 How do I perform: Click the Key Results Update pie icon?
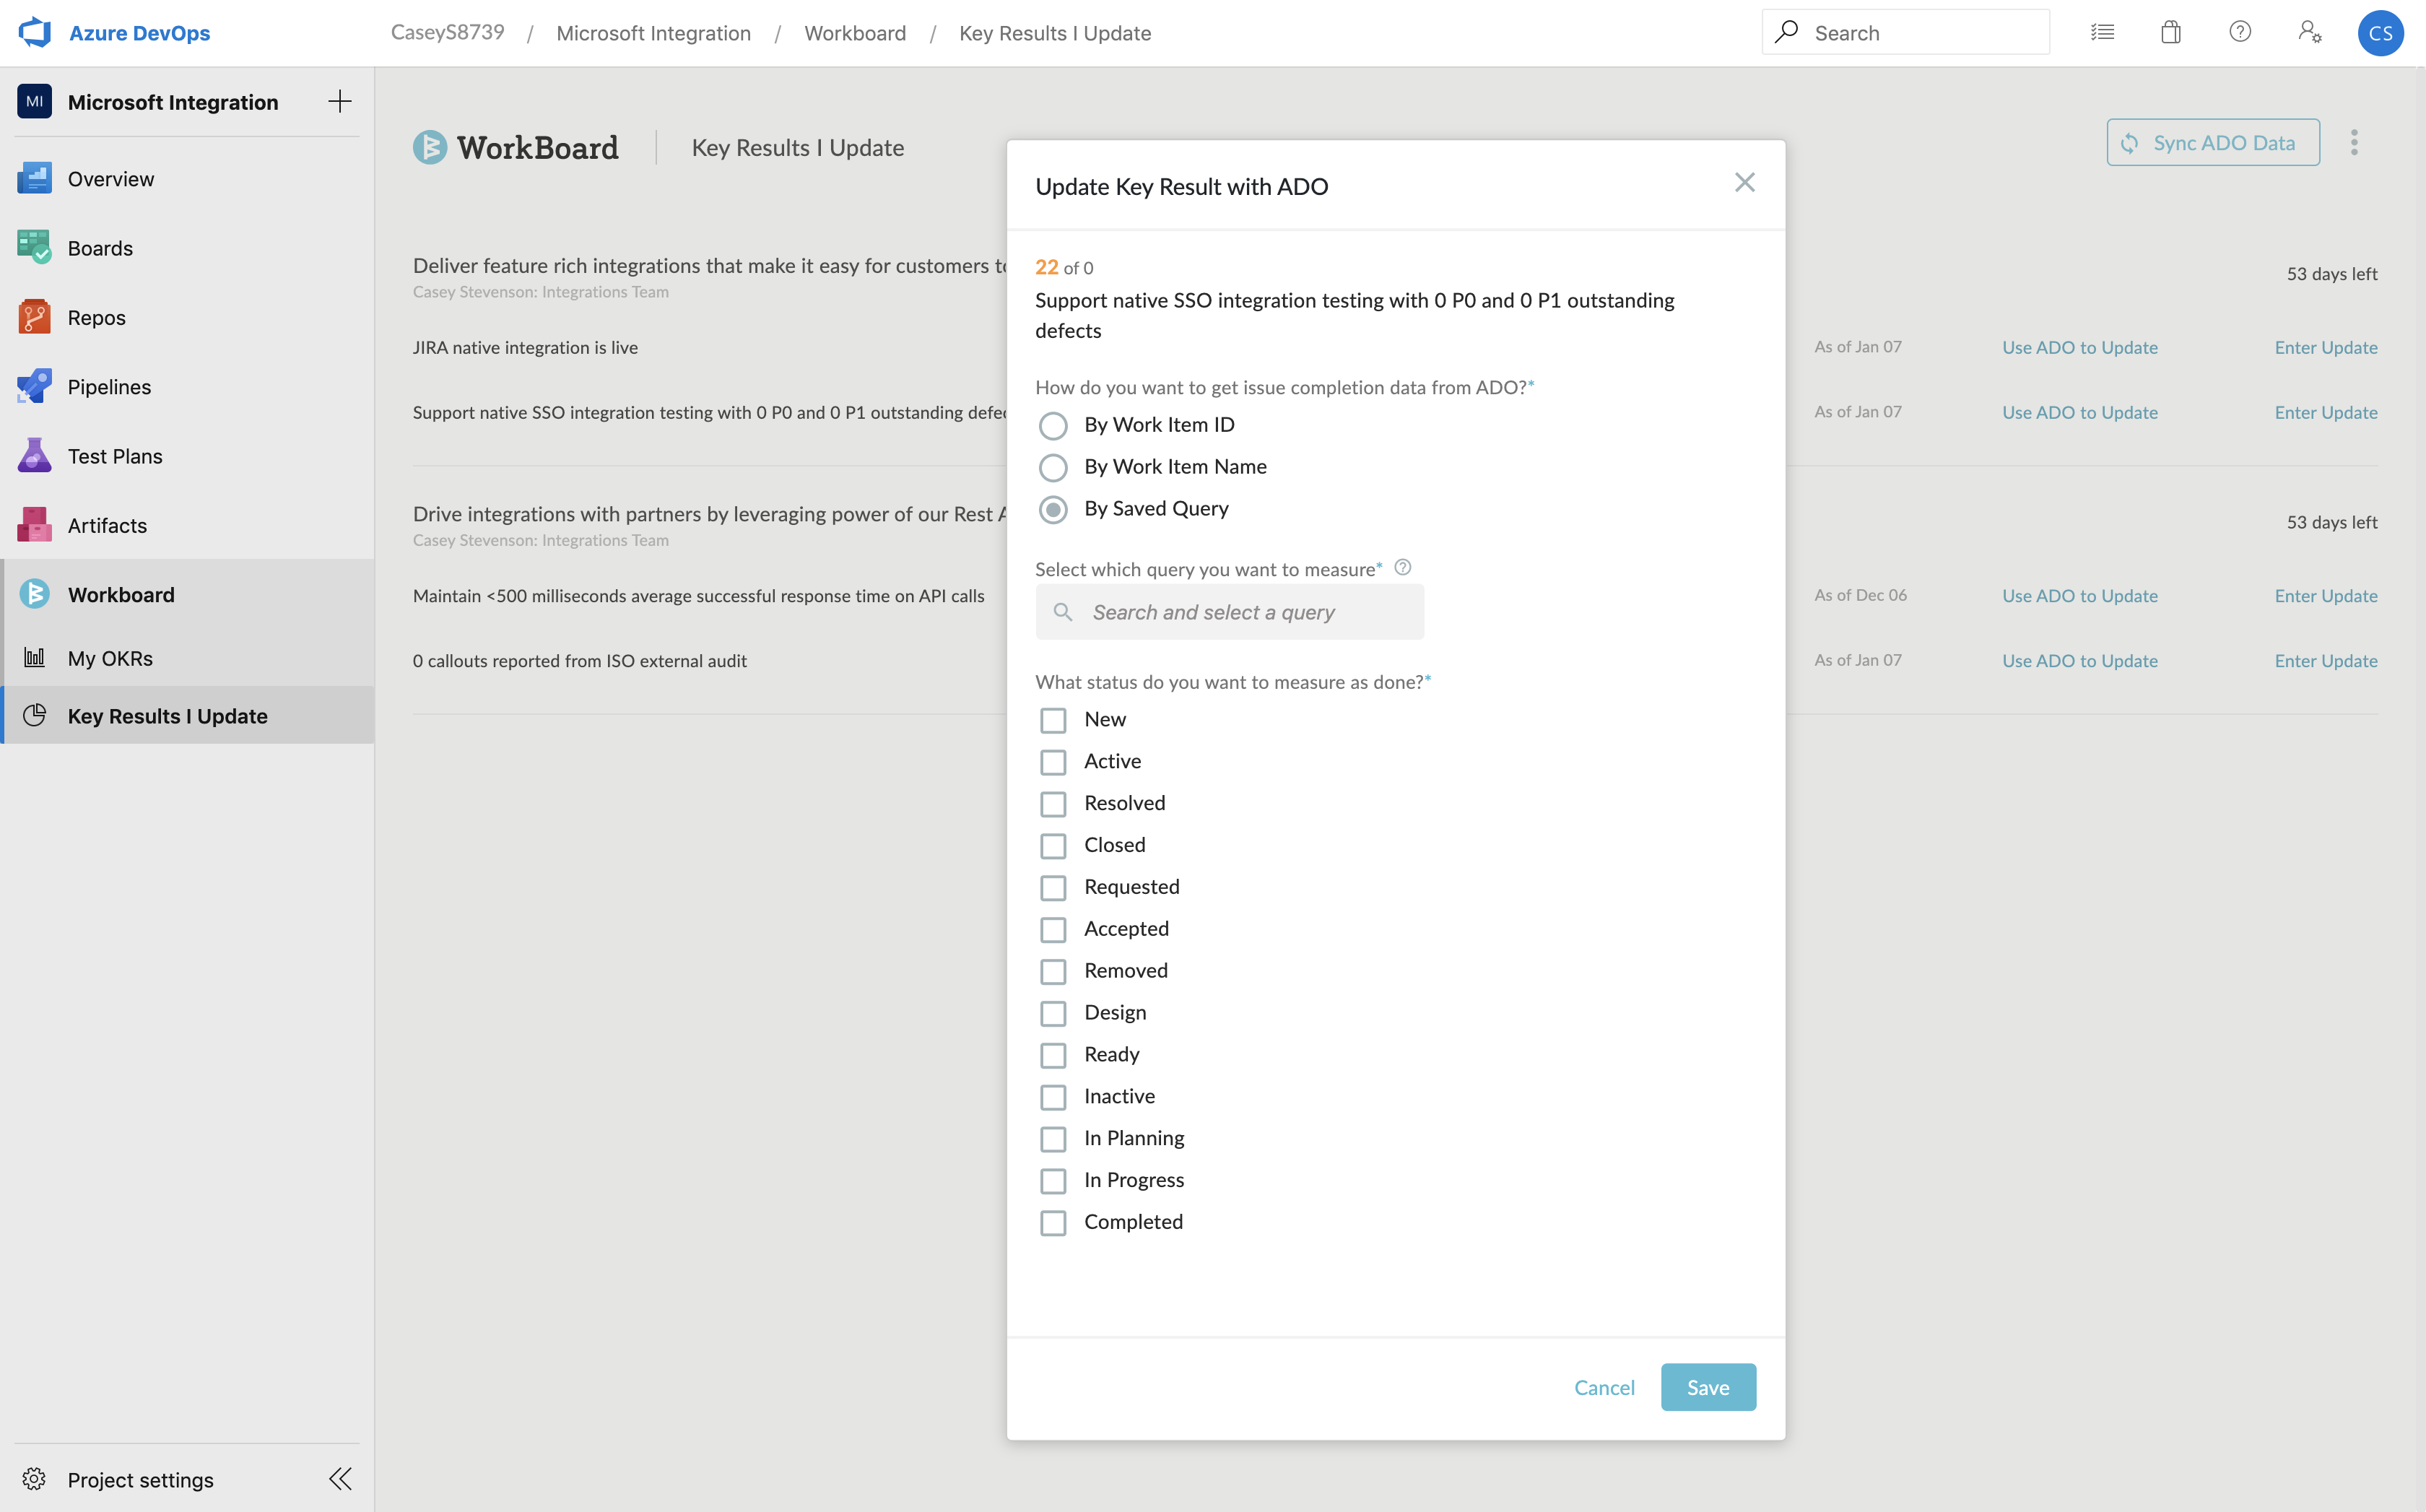[34, 715]
